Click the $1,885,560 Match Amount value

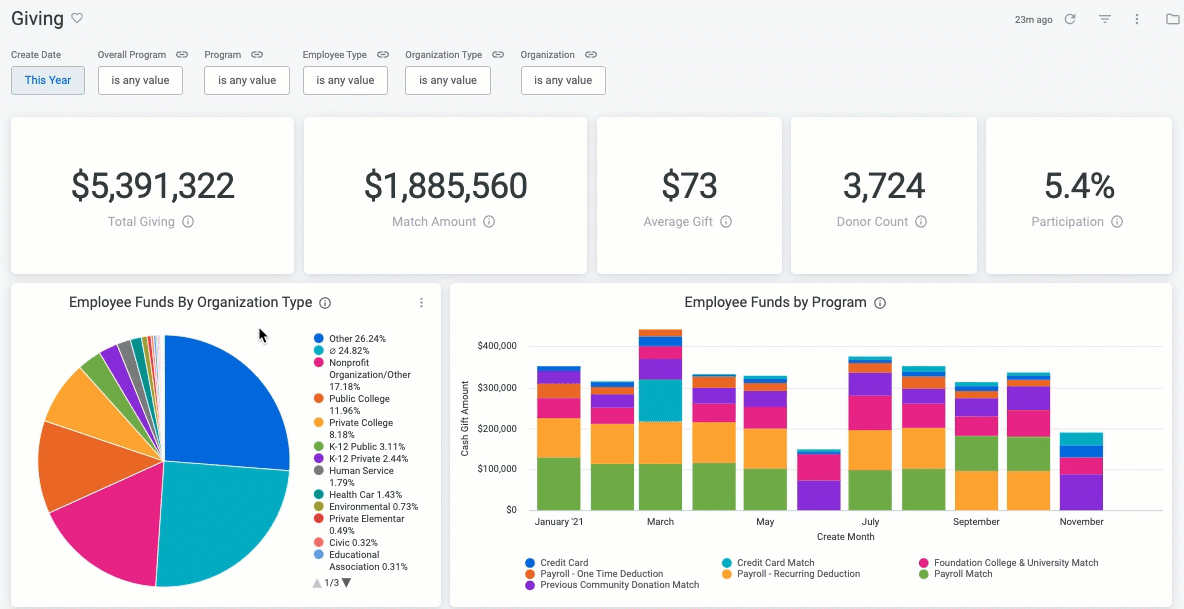[x=446, y=186]
